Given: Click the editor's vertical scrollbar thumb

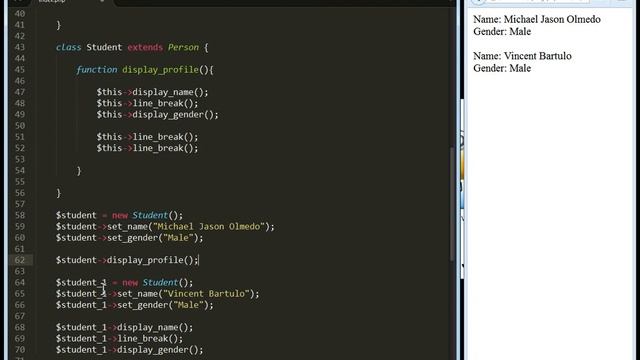Looking at the screenshot, I should click(452, 204).
